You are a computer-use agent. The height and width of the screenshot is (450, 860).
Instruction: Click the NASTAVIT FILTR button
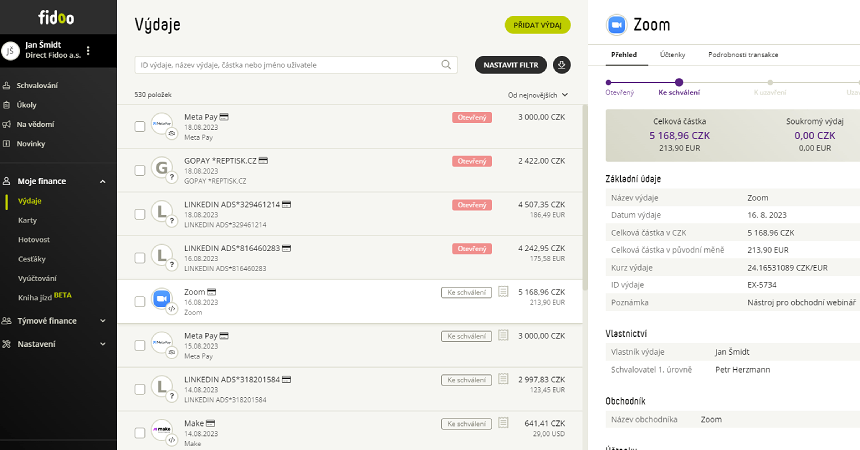tap(511, 65)
